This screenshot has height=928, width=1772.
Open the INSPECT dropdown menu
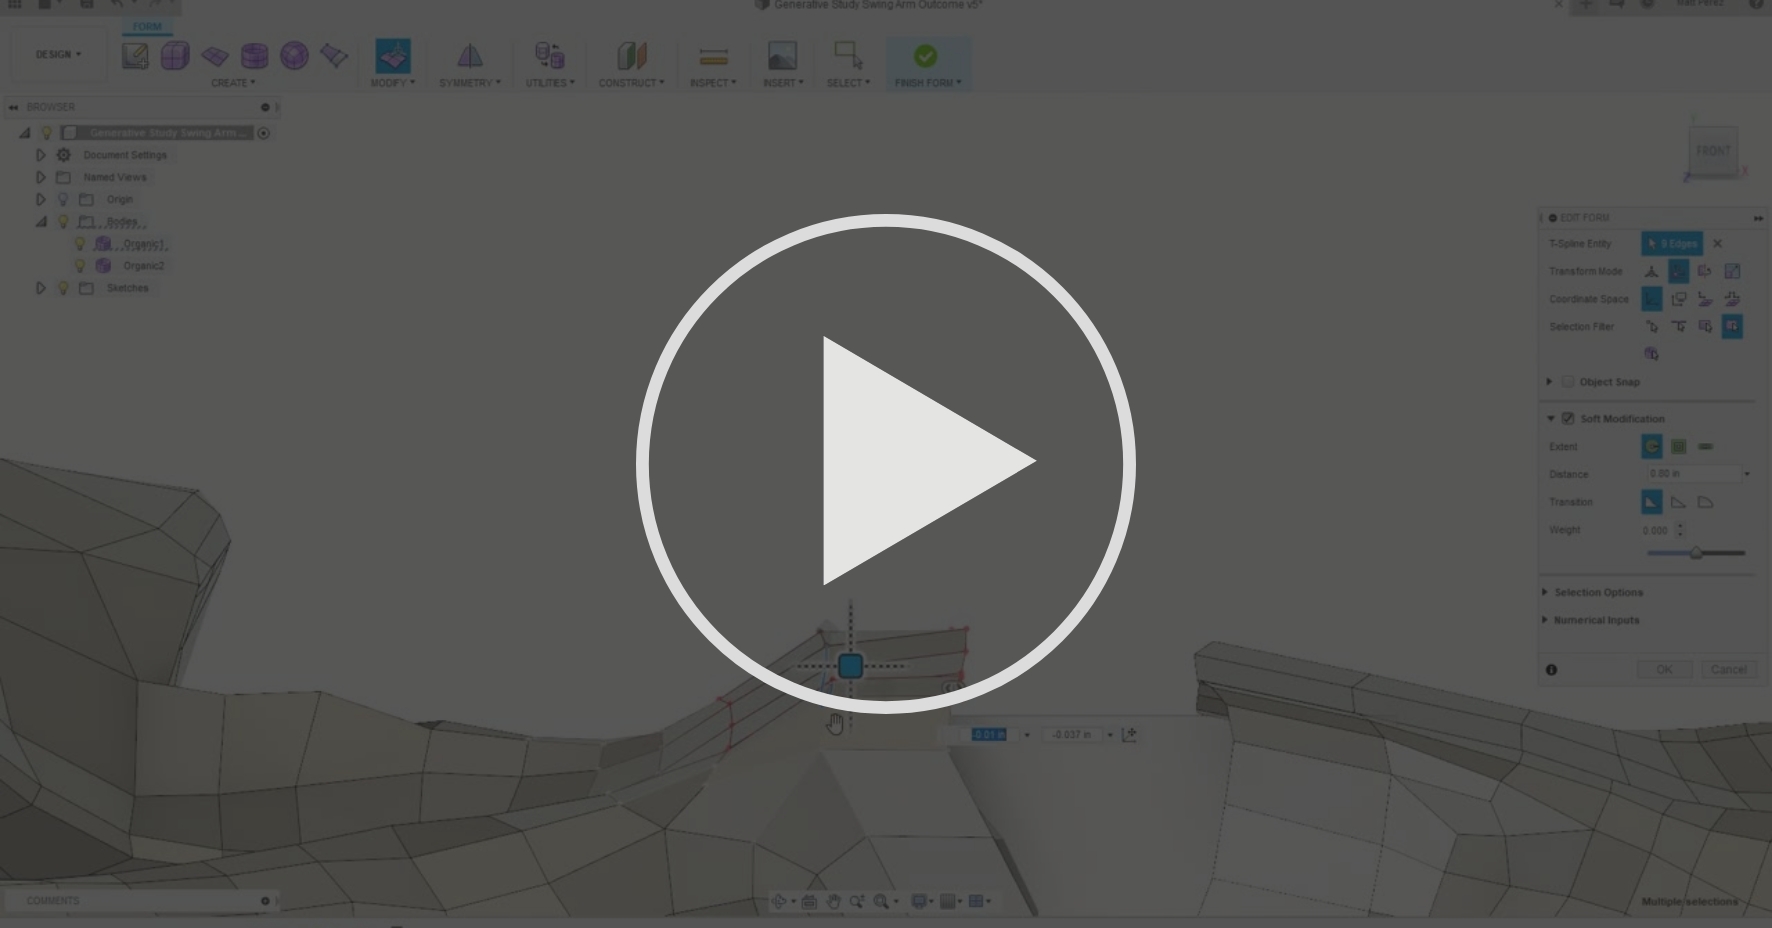[713, 83]
